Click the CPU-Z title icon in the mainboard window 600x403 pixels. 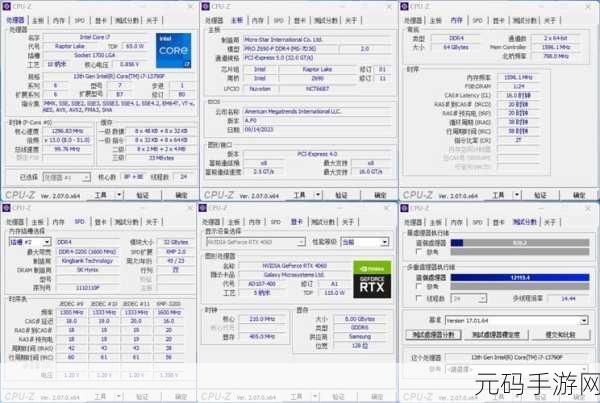[205, 6]
